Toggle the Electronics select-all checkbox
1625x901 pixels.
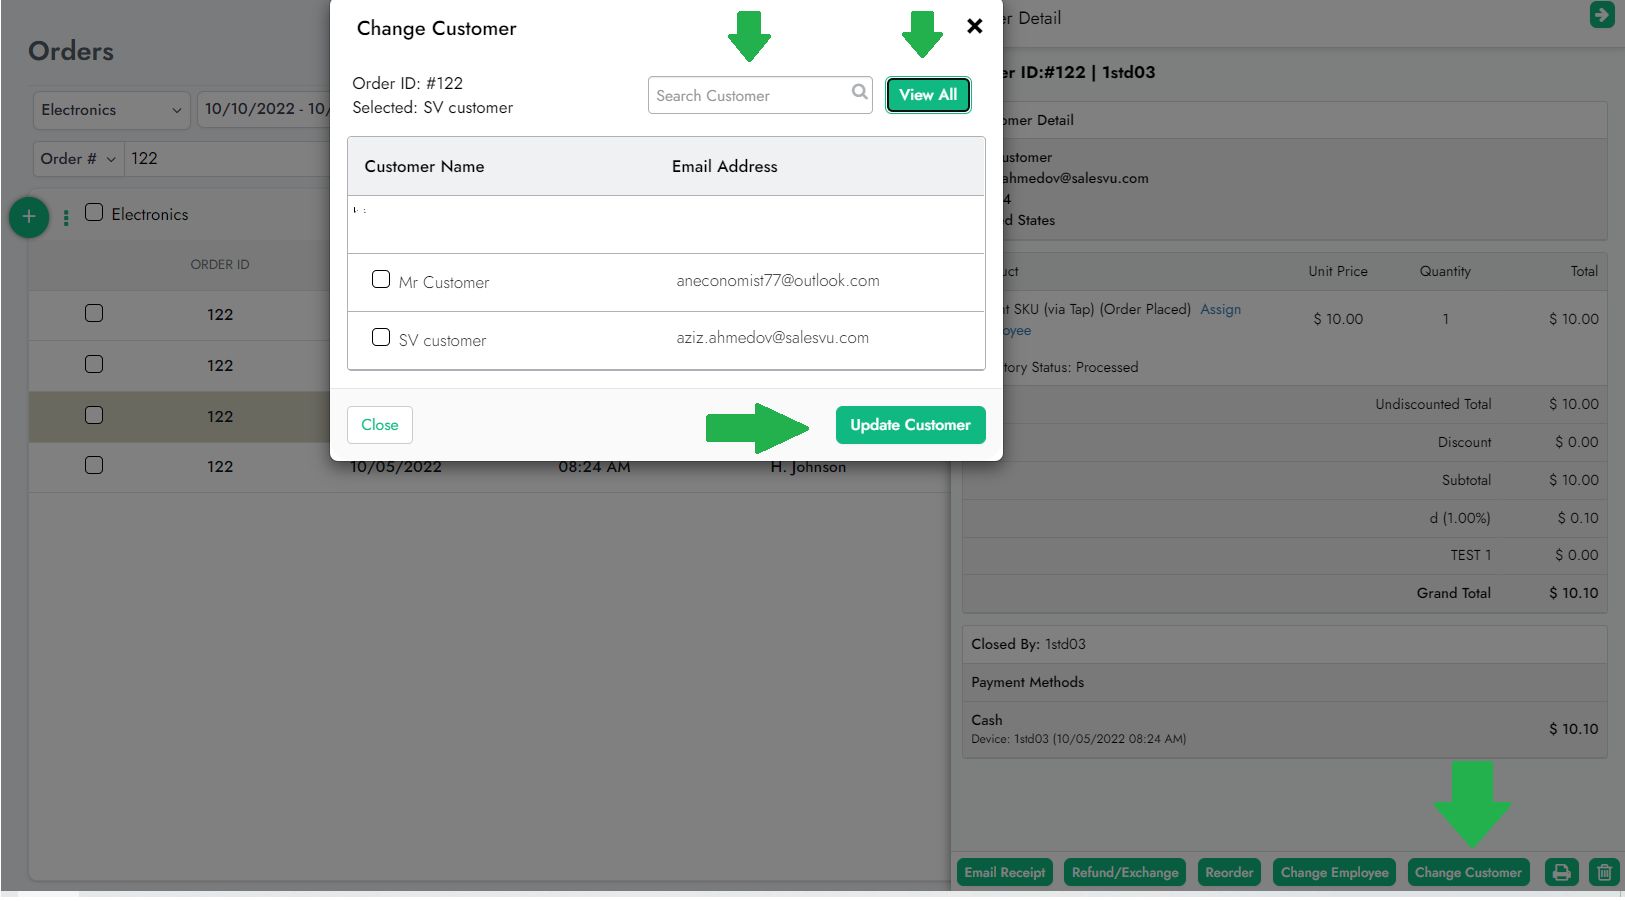(x=94, y=212)
